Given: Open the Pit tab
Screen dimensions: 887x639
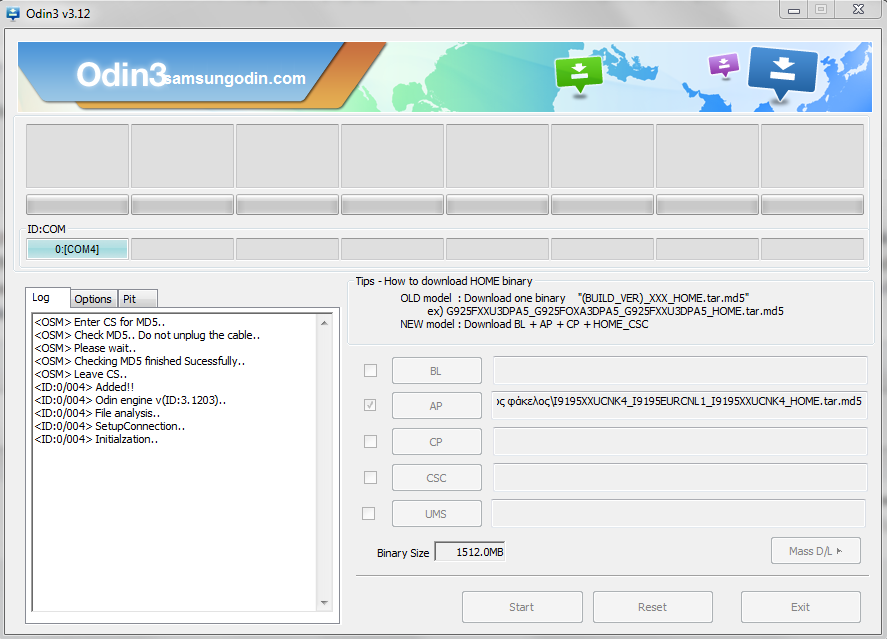Looking at the screenshot, I should point(137,299).
